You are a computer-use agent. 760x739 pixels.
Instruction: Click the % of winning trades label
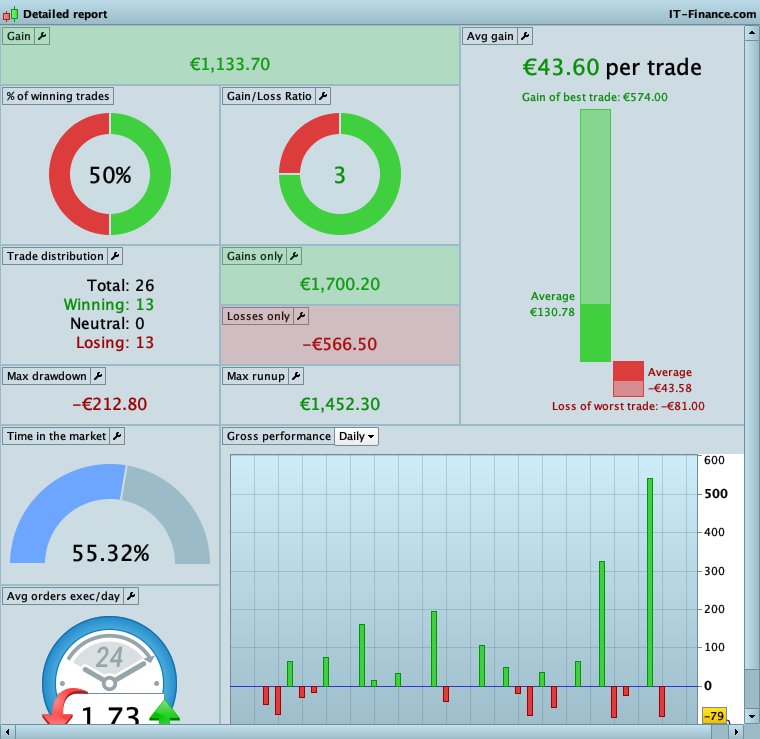click(x=58, y=96)
